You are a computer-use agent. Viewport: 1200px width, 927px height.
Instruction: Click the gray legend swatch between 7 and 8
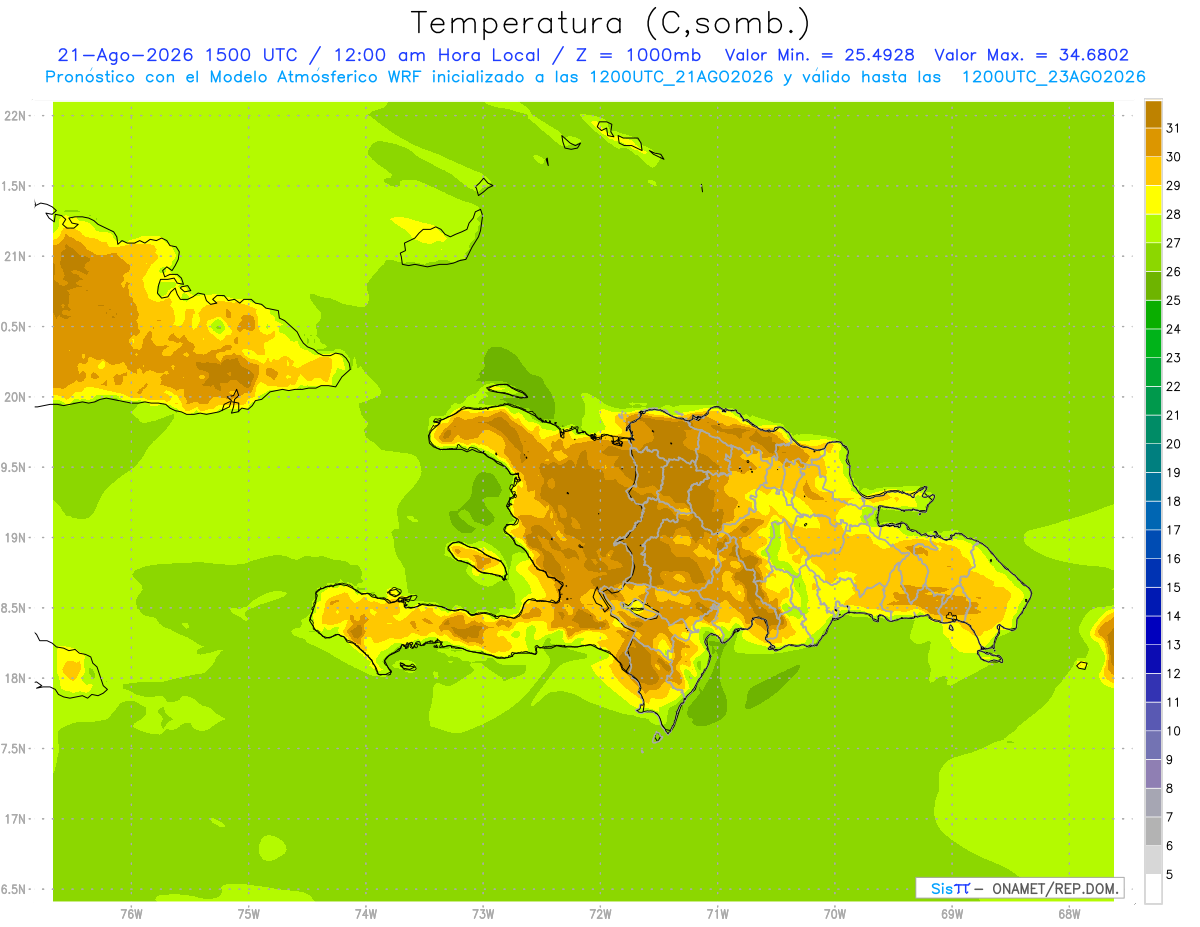pos(1153,803)
